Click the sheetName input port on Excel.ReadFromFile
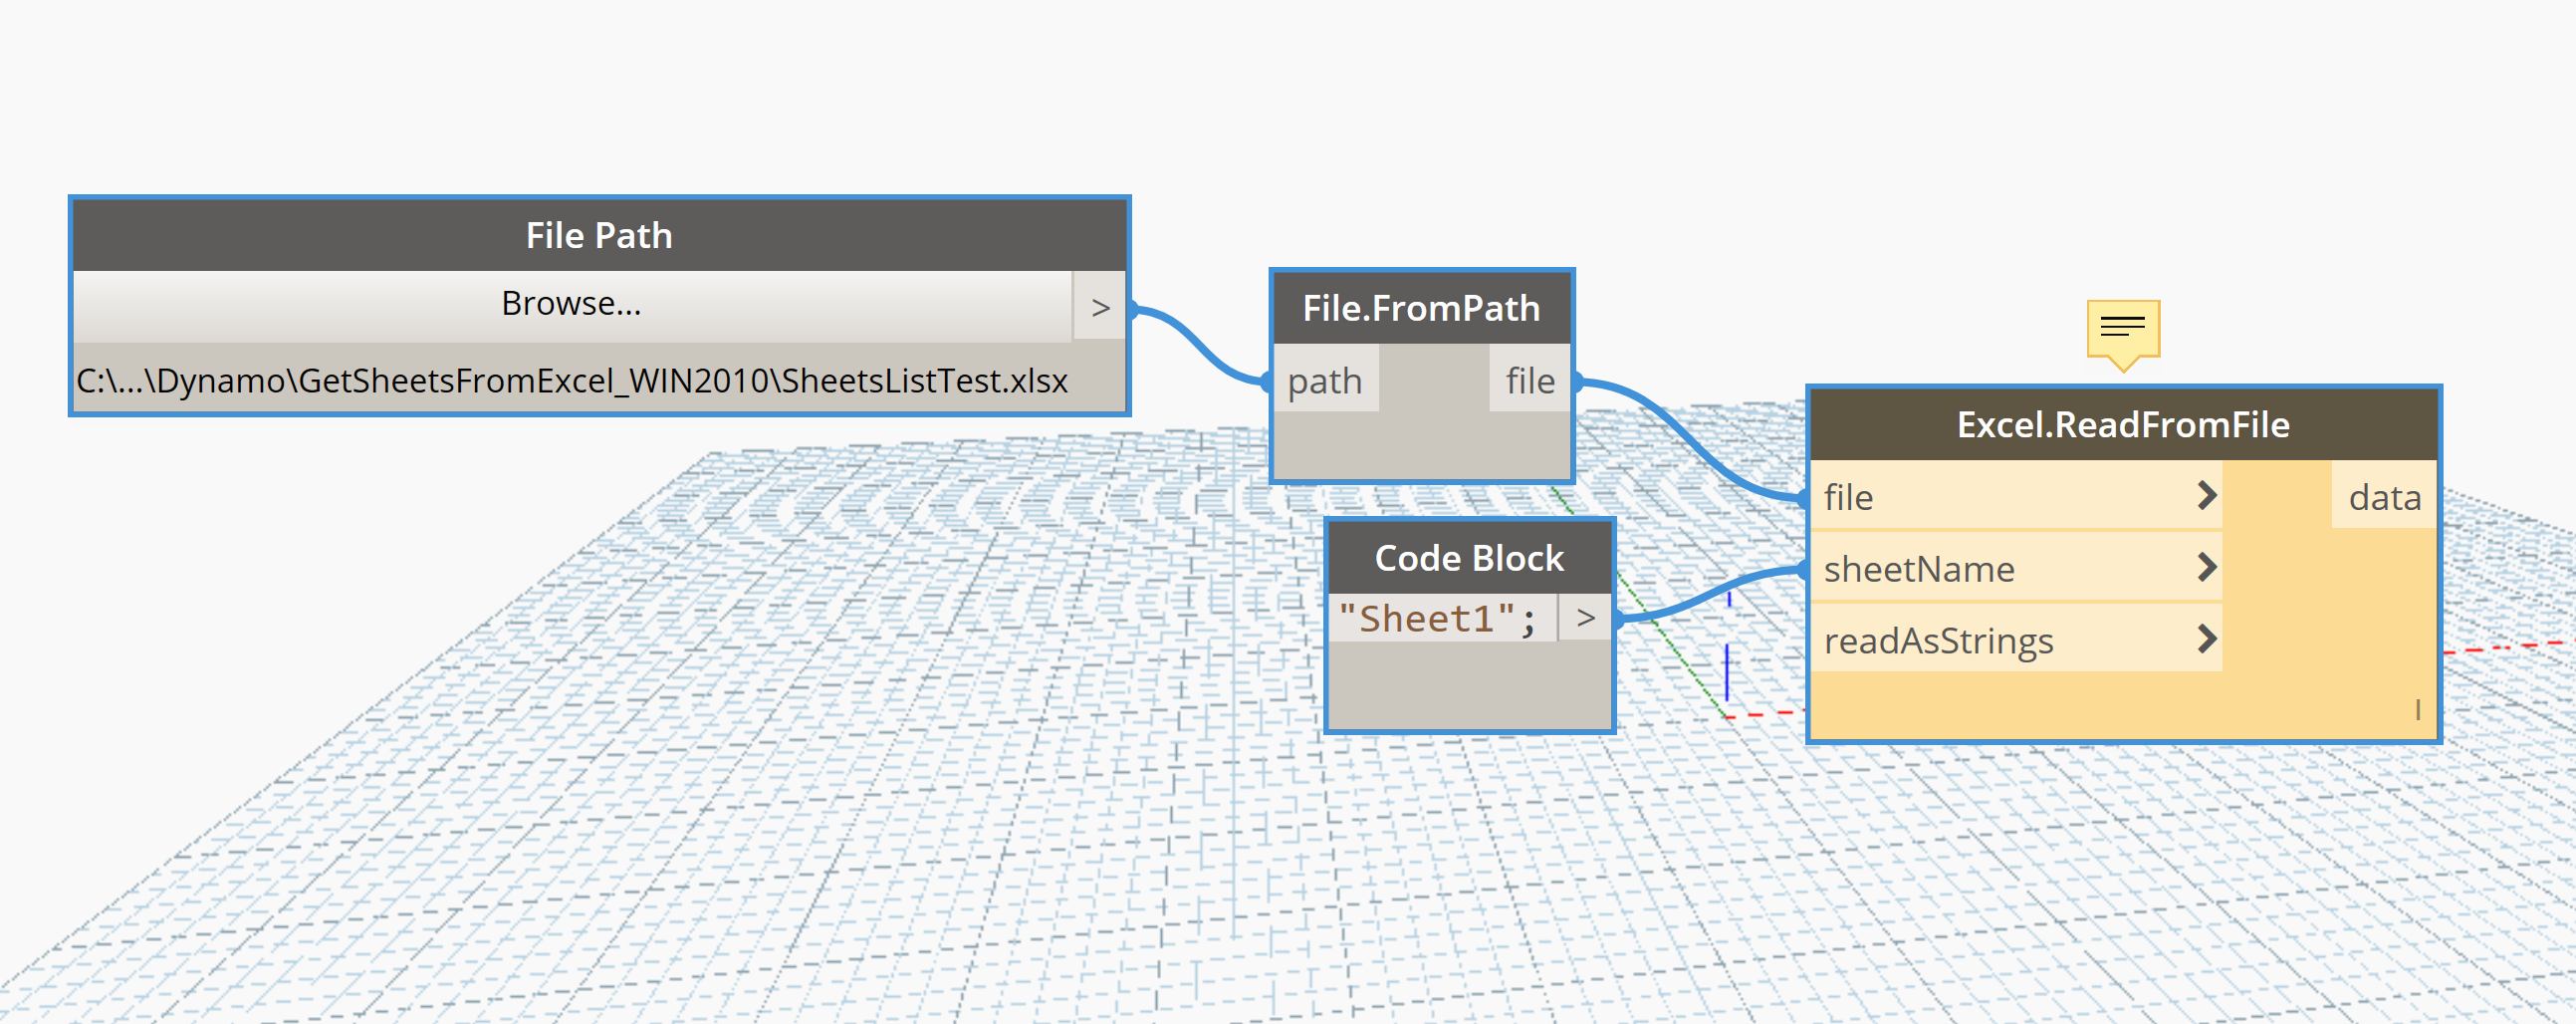 coord(1920,568)
